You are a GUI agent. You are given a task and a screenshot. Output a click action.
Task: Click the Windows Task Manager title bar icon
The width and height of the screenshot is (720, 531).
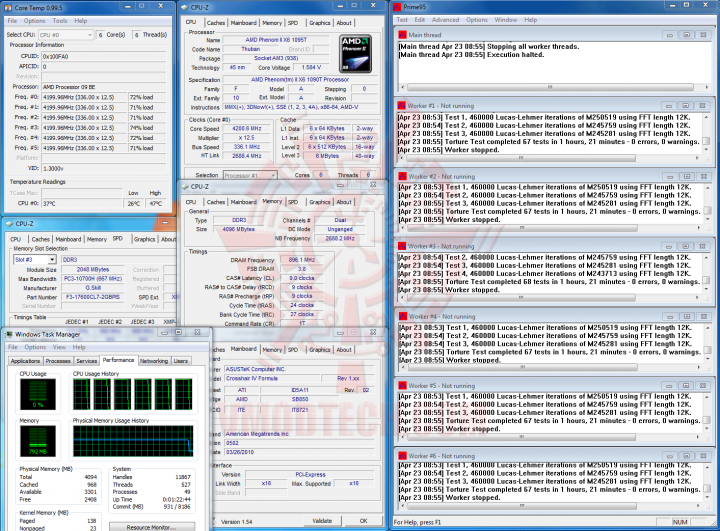click(x=9, y=334)
